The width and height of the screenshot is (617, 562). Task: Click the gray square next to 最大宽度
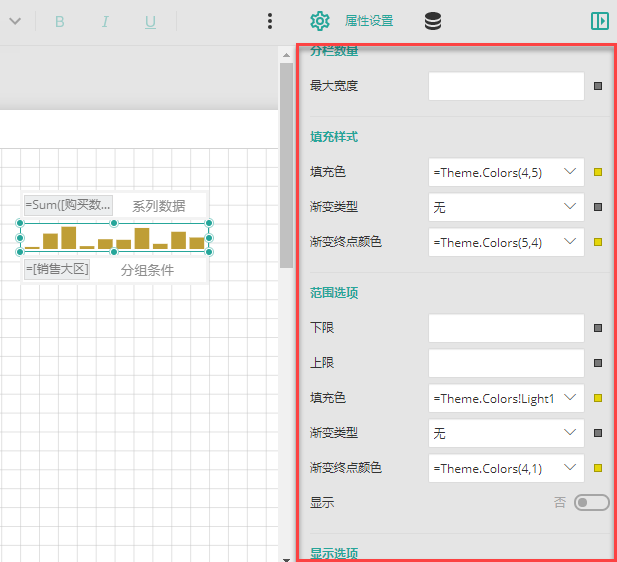[598, 87]
